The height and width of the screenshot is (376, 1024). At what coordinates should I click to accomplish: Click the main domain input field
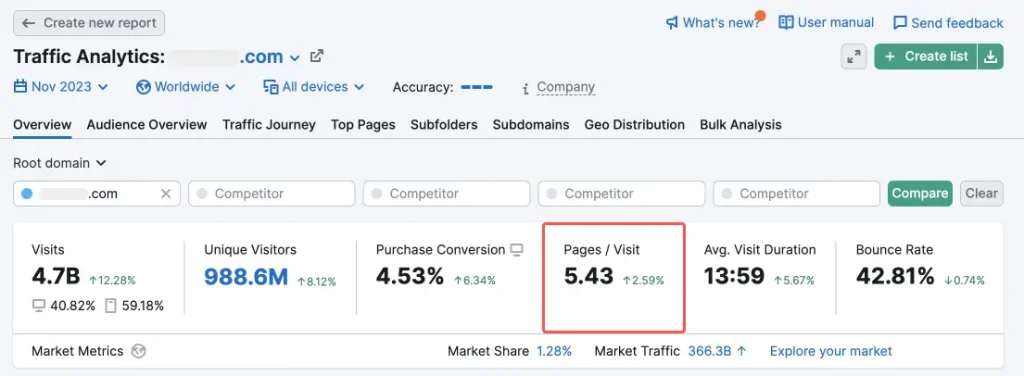coord(97,194)
